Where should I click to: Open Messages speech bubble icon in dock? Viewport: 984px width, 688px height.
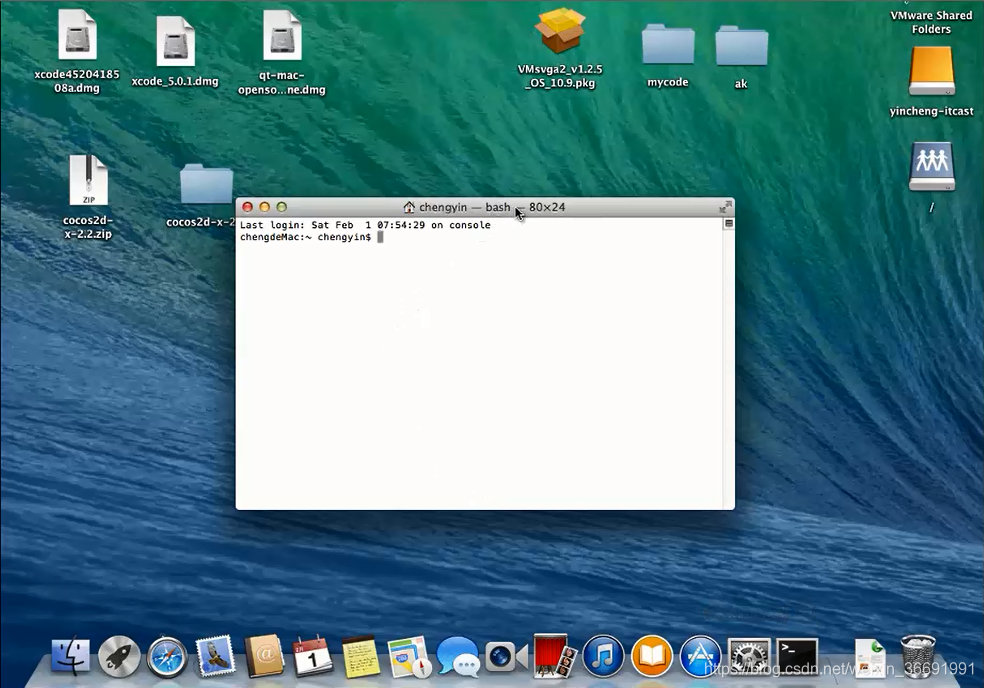click(457, 657)
